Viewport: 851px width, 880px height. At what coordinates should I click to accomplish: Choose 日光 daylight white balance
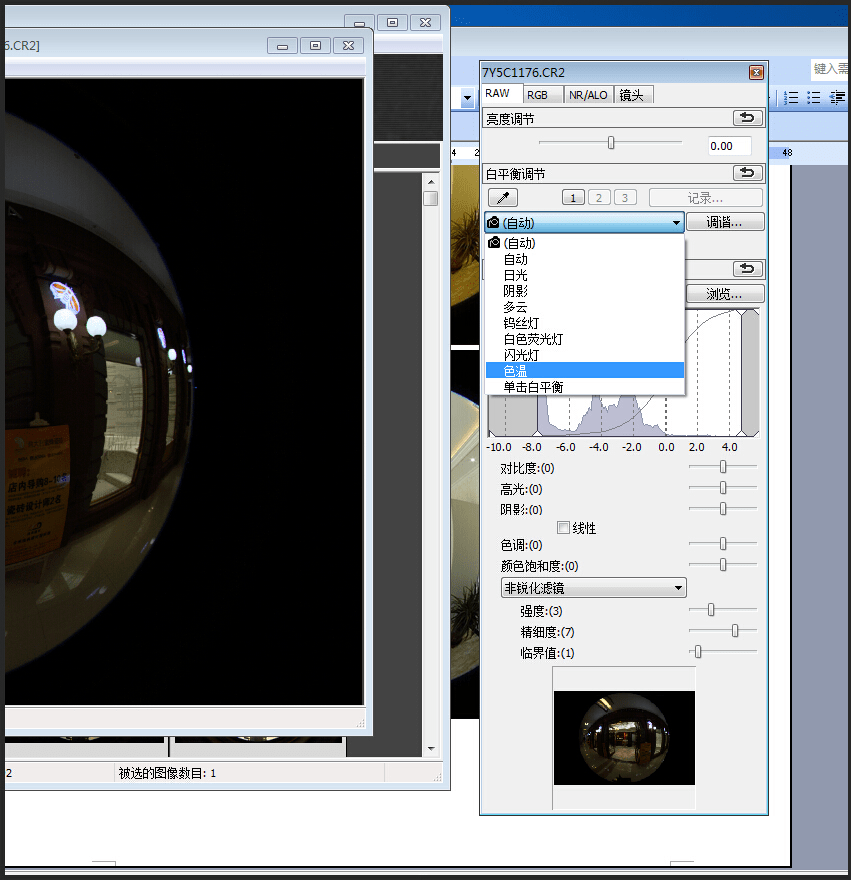click(x=584, y=275)
